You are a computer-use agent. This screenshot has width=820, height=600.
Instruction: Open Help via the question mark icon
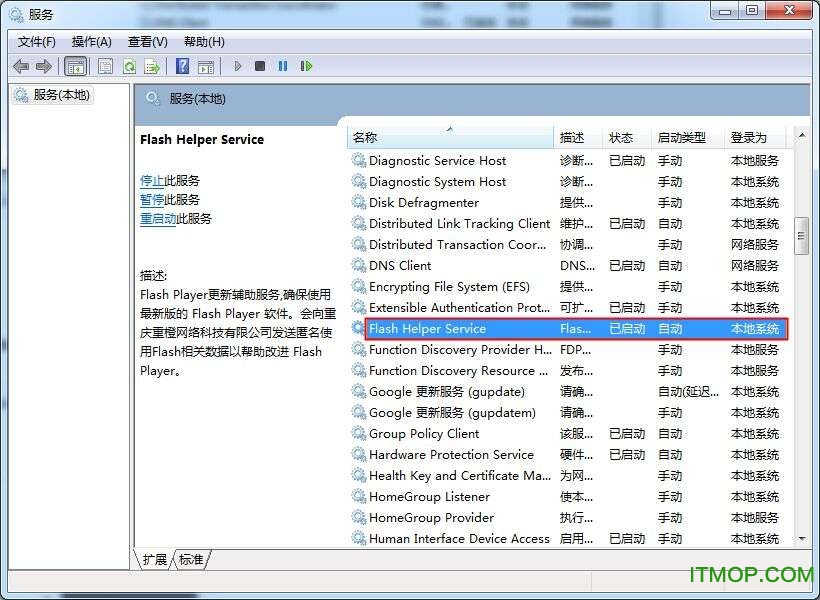182,65
